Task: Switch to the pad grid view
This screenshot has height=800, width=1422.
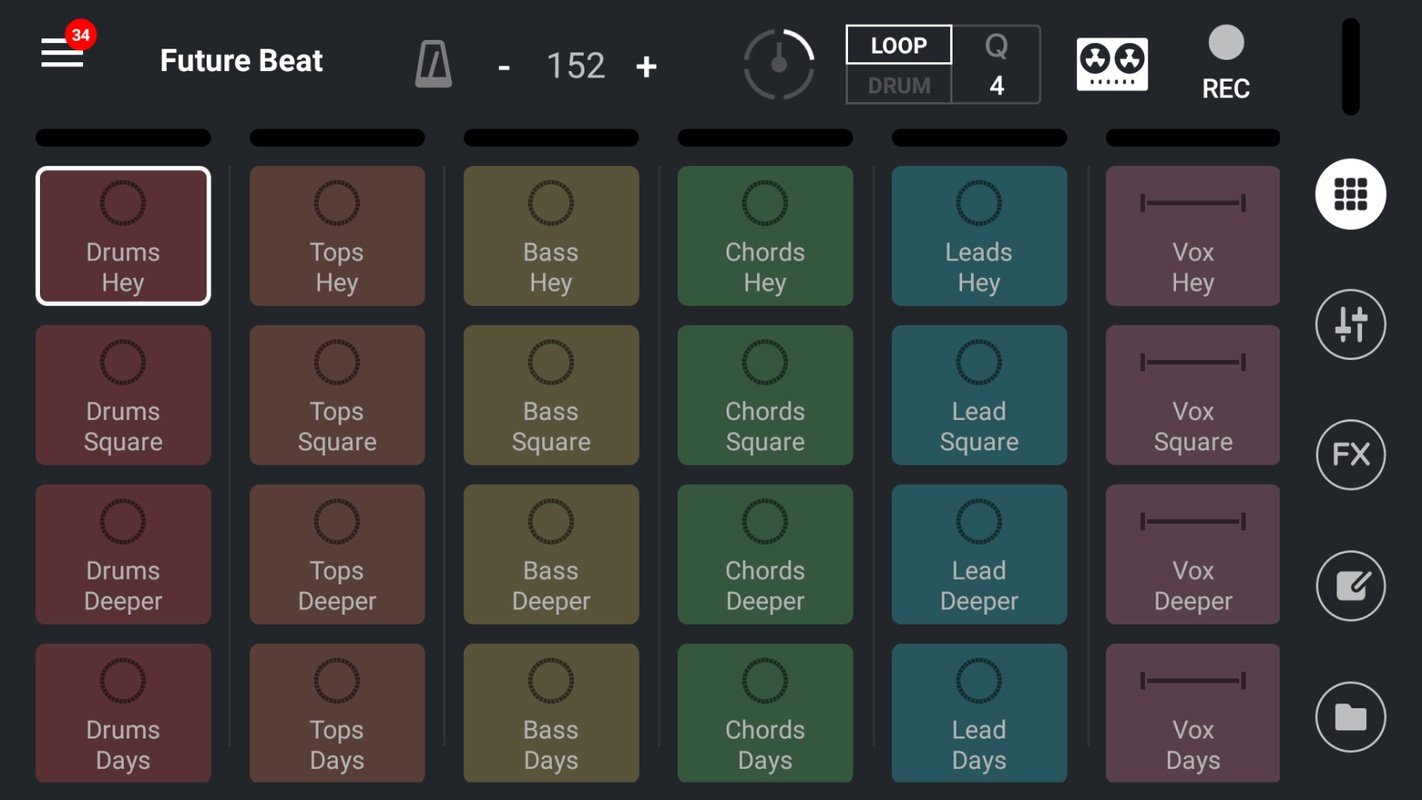Action: (x=1350, y=194)
